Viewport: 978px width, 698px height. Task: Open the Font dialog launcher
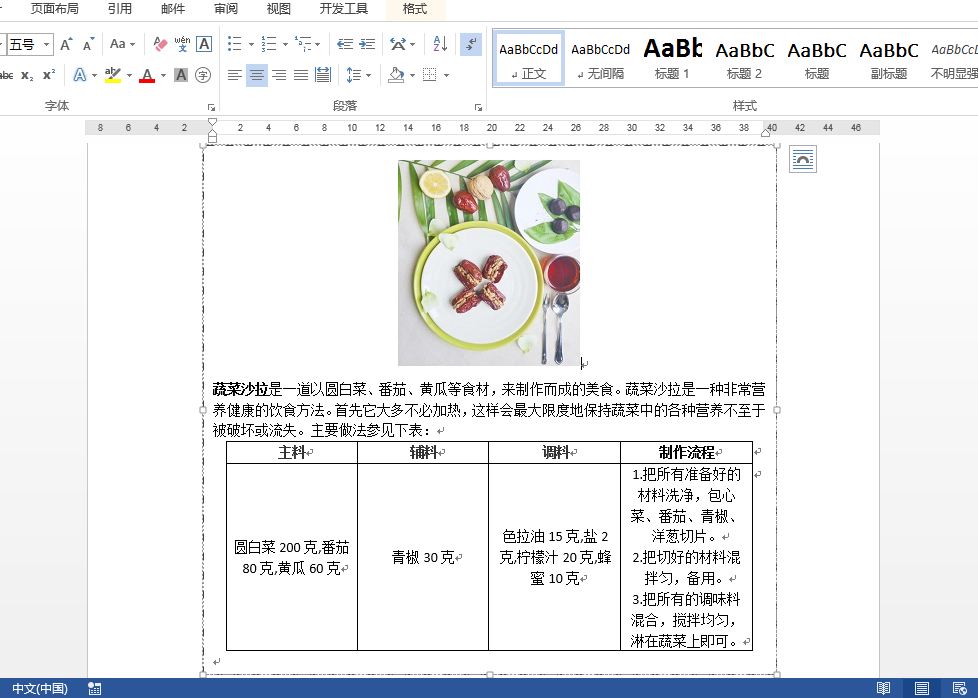[x=211, y=107]
